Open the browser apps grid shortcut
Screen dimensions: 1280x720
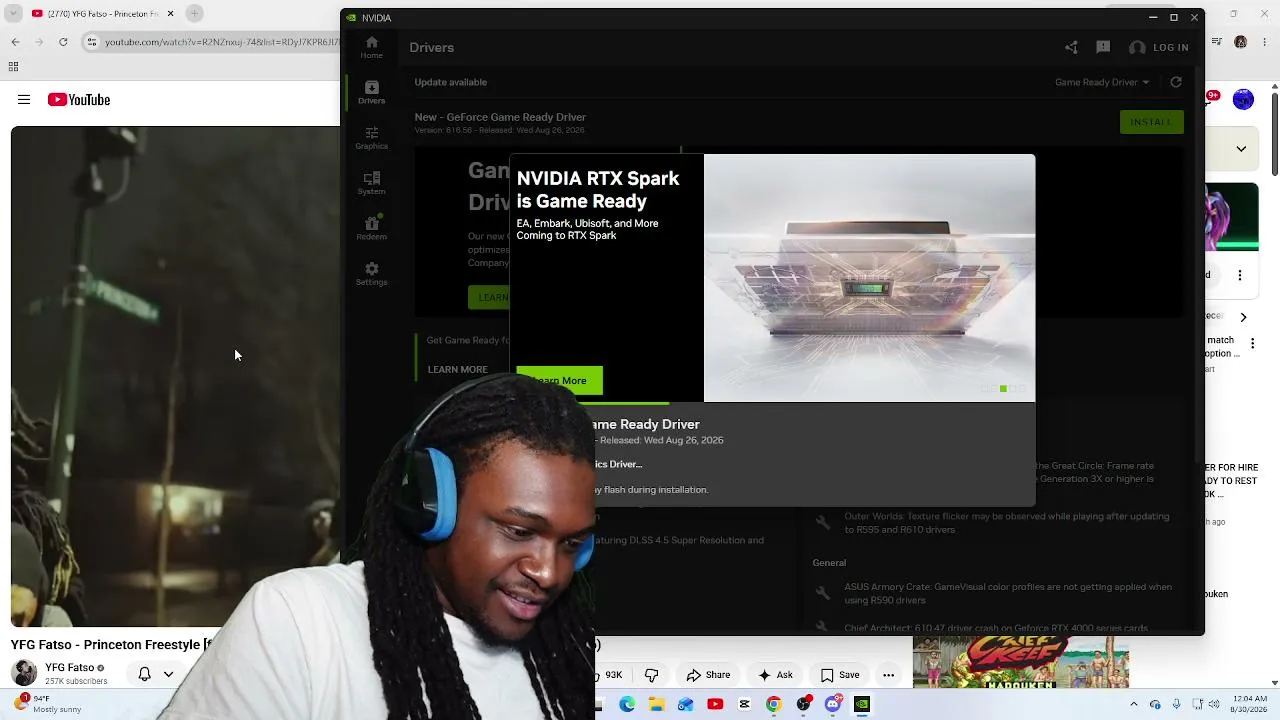pos(13,67)
